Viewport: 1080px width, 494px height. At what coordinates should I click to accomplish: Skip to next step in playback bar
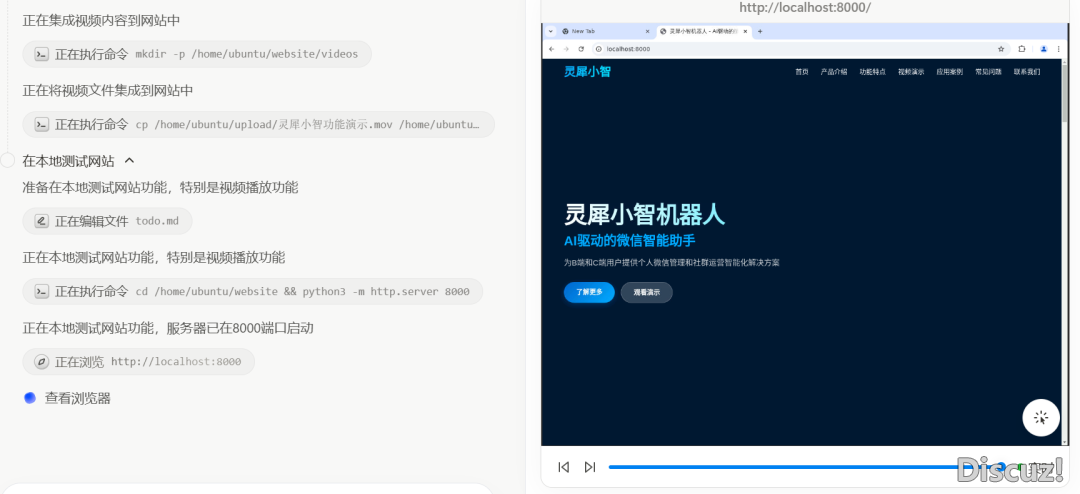point(589,467)
